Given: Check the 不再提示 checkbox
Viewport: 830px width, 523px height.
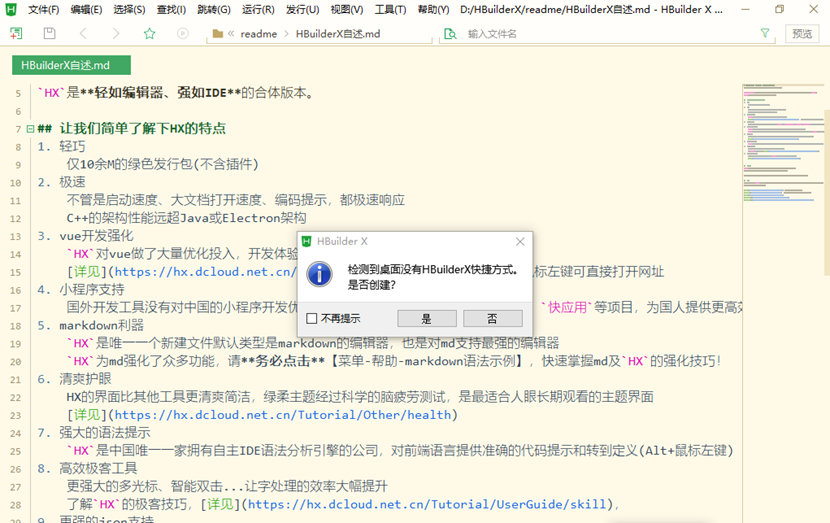Looking at the screenshot, I should 312,318.
